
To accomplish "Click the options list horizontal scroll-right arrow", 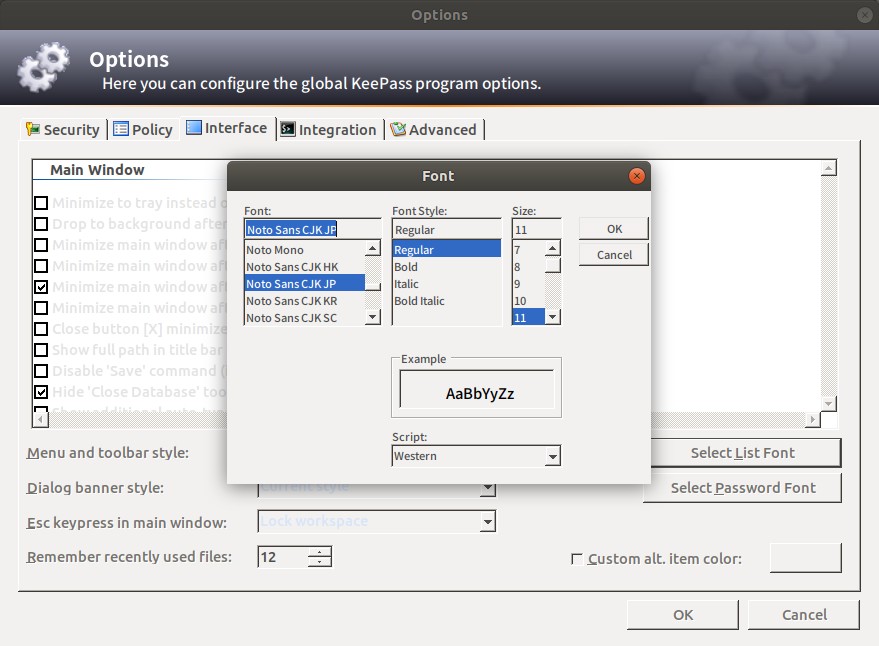I will click(812, 419).
